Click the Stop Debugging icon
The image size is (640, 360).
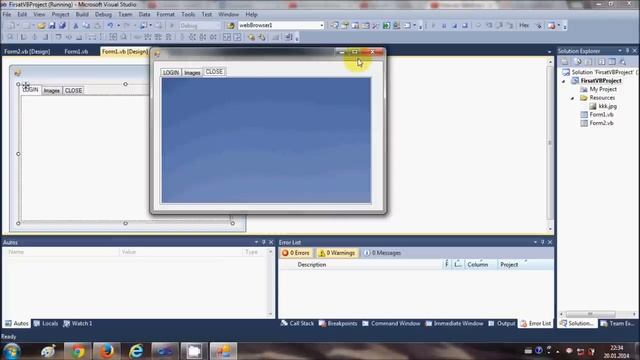pyautogui.click(x=454, y=26)
